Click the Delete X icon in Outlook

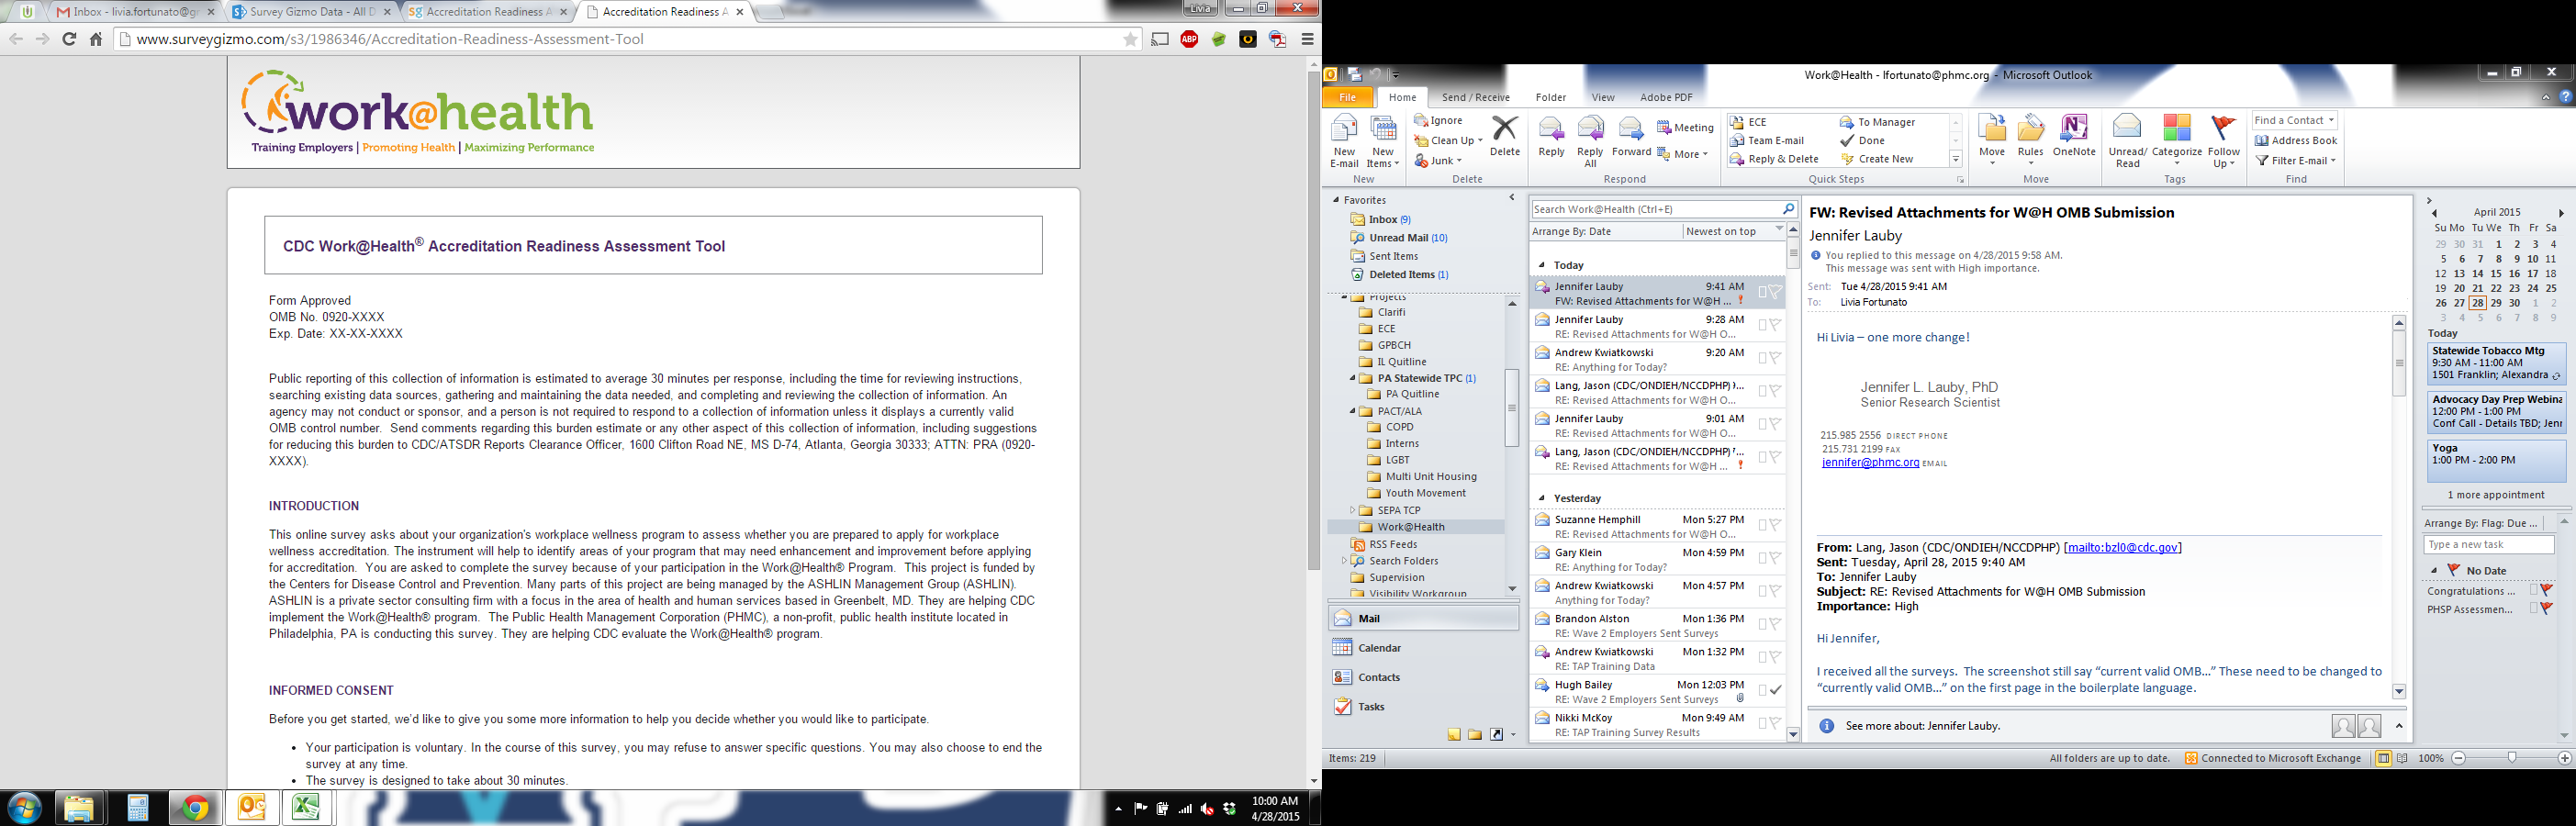pos(1504,128)
